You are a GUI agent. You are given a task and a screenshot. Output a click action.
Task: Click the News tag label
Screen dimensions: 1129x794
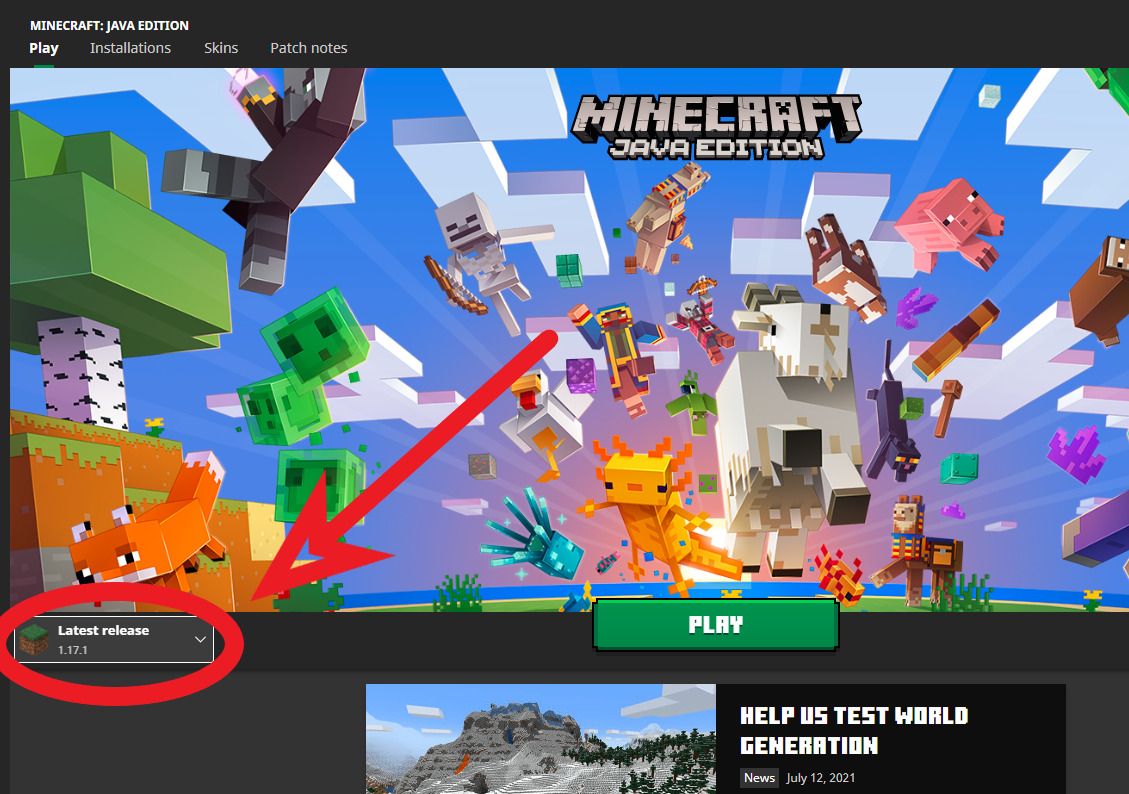pos(759,778)
